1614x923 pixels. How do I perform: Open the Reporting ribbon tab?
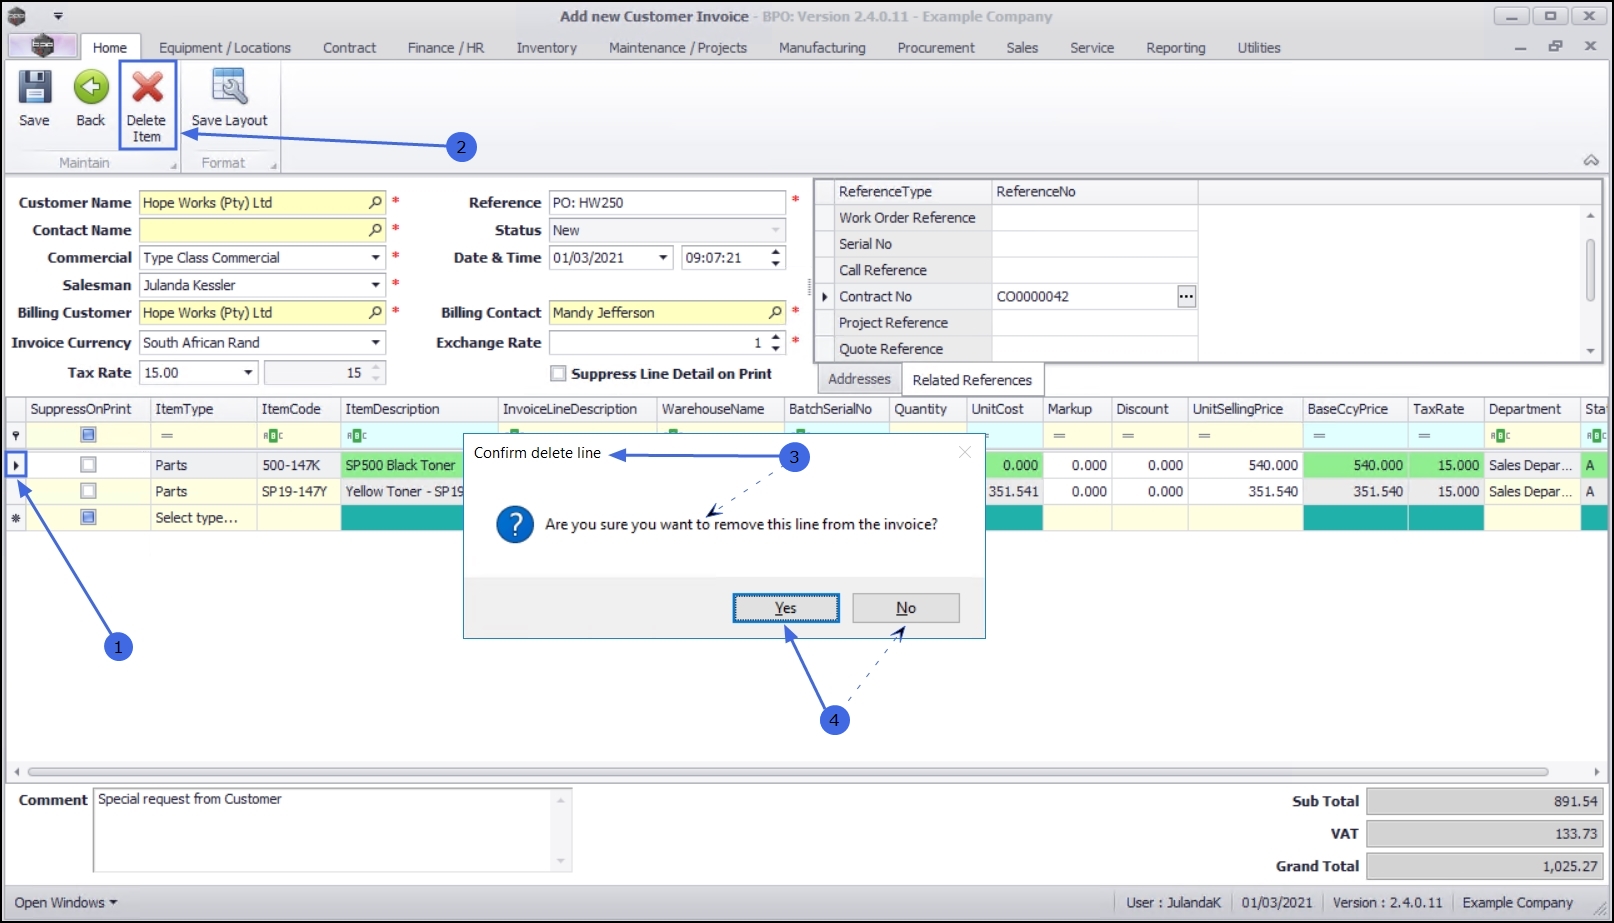(1176, 48)
